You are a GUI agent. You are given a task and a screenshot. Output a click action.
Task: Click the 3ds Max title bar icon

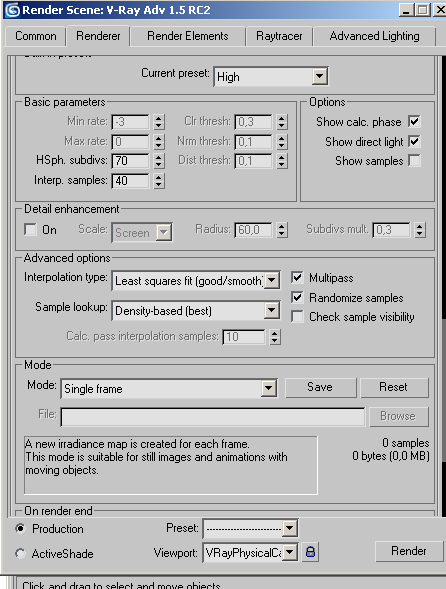pyautogui.click(x=12, y=10)
